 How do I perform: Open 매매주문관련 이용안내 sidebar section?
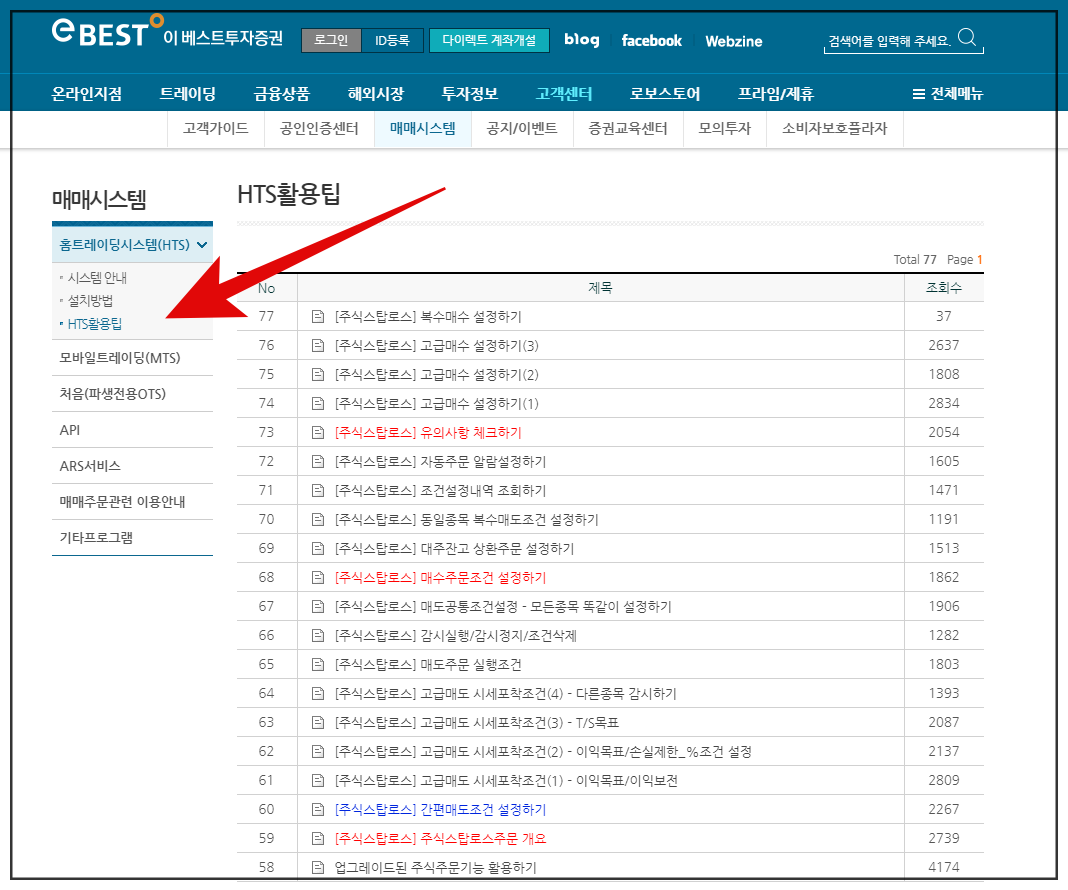tap(132, 502)
